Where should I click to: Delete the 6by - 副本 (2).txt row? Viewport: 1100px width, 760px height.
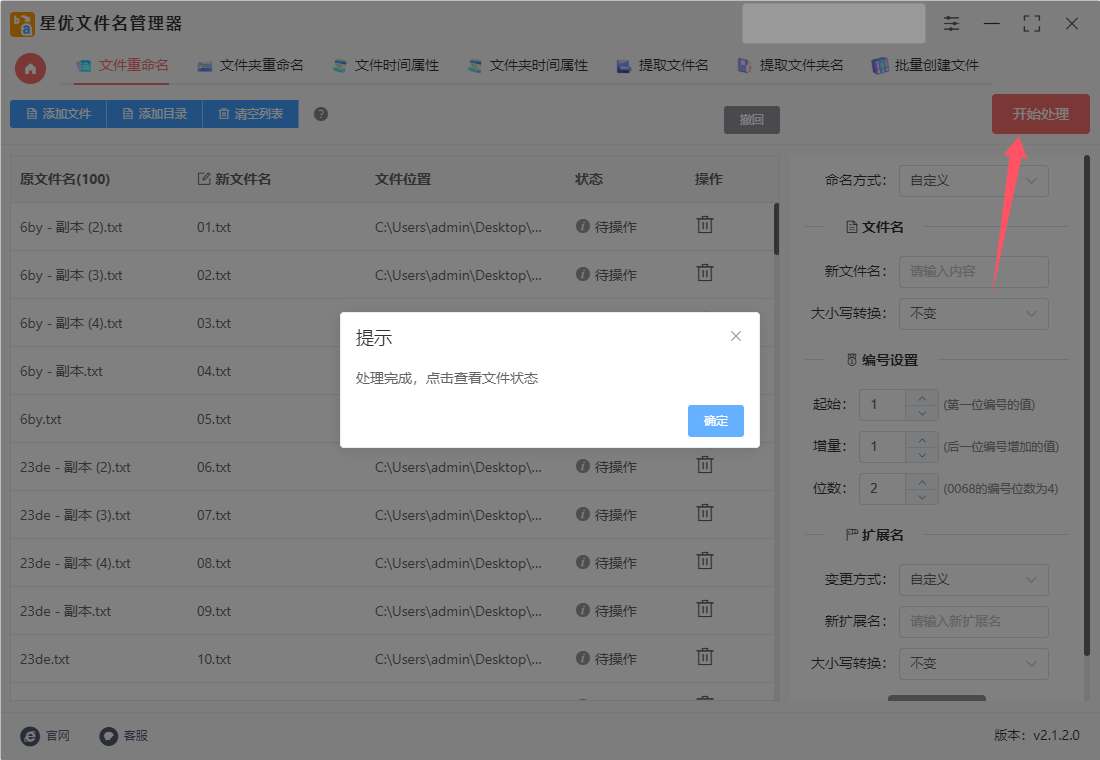[x=704, y=225]
